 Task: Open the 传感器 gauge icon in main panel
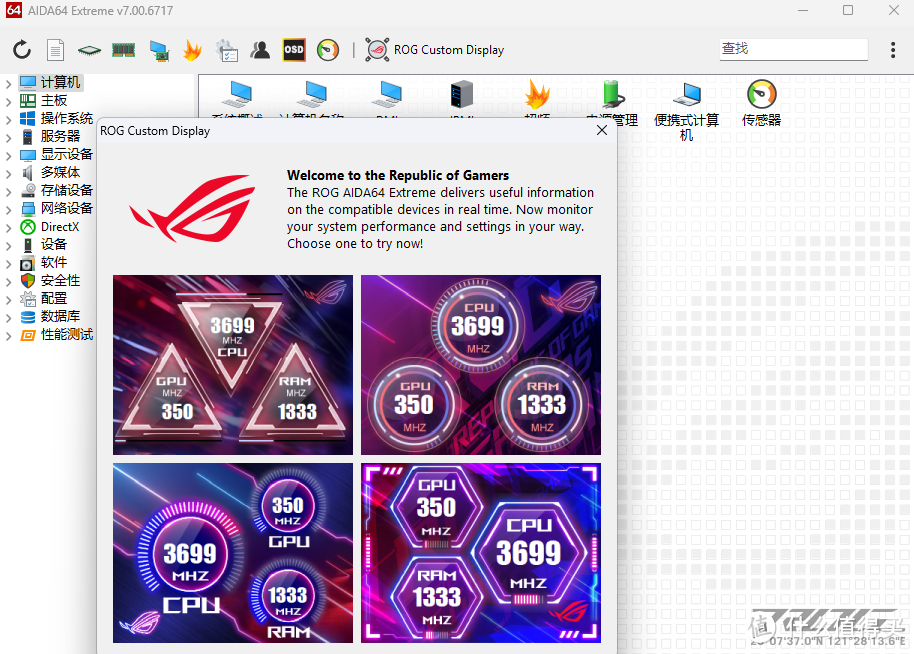click(761, 94)
